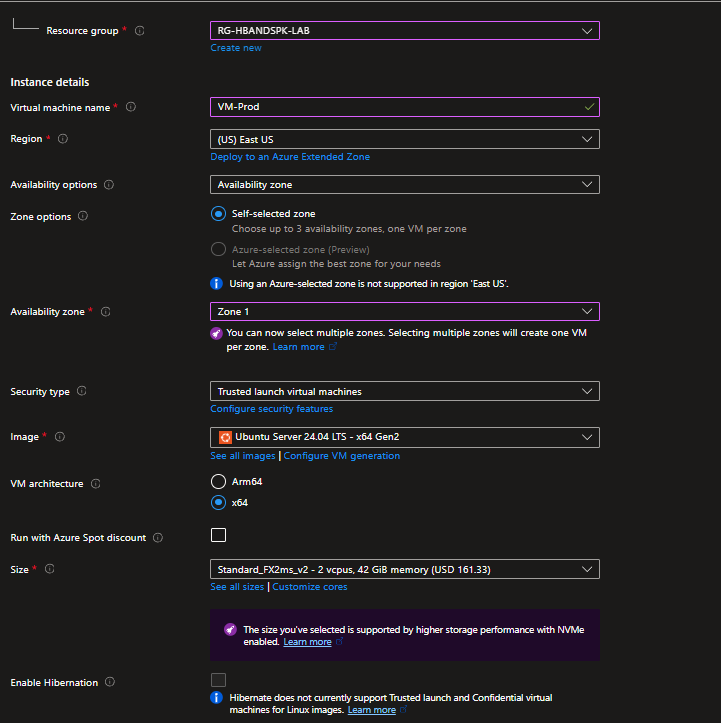Toggle Enable Hibernation checkbox
This screenshot has height=723, width=721.
tap(219, 680)
